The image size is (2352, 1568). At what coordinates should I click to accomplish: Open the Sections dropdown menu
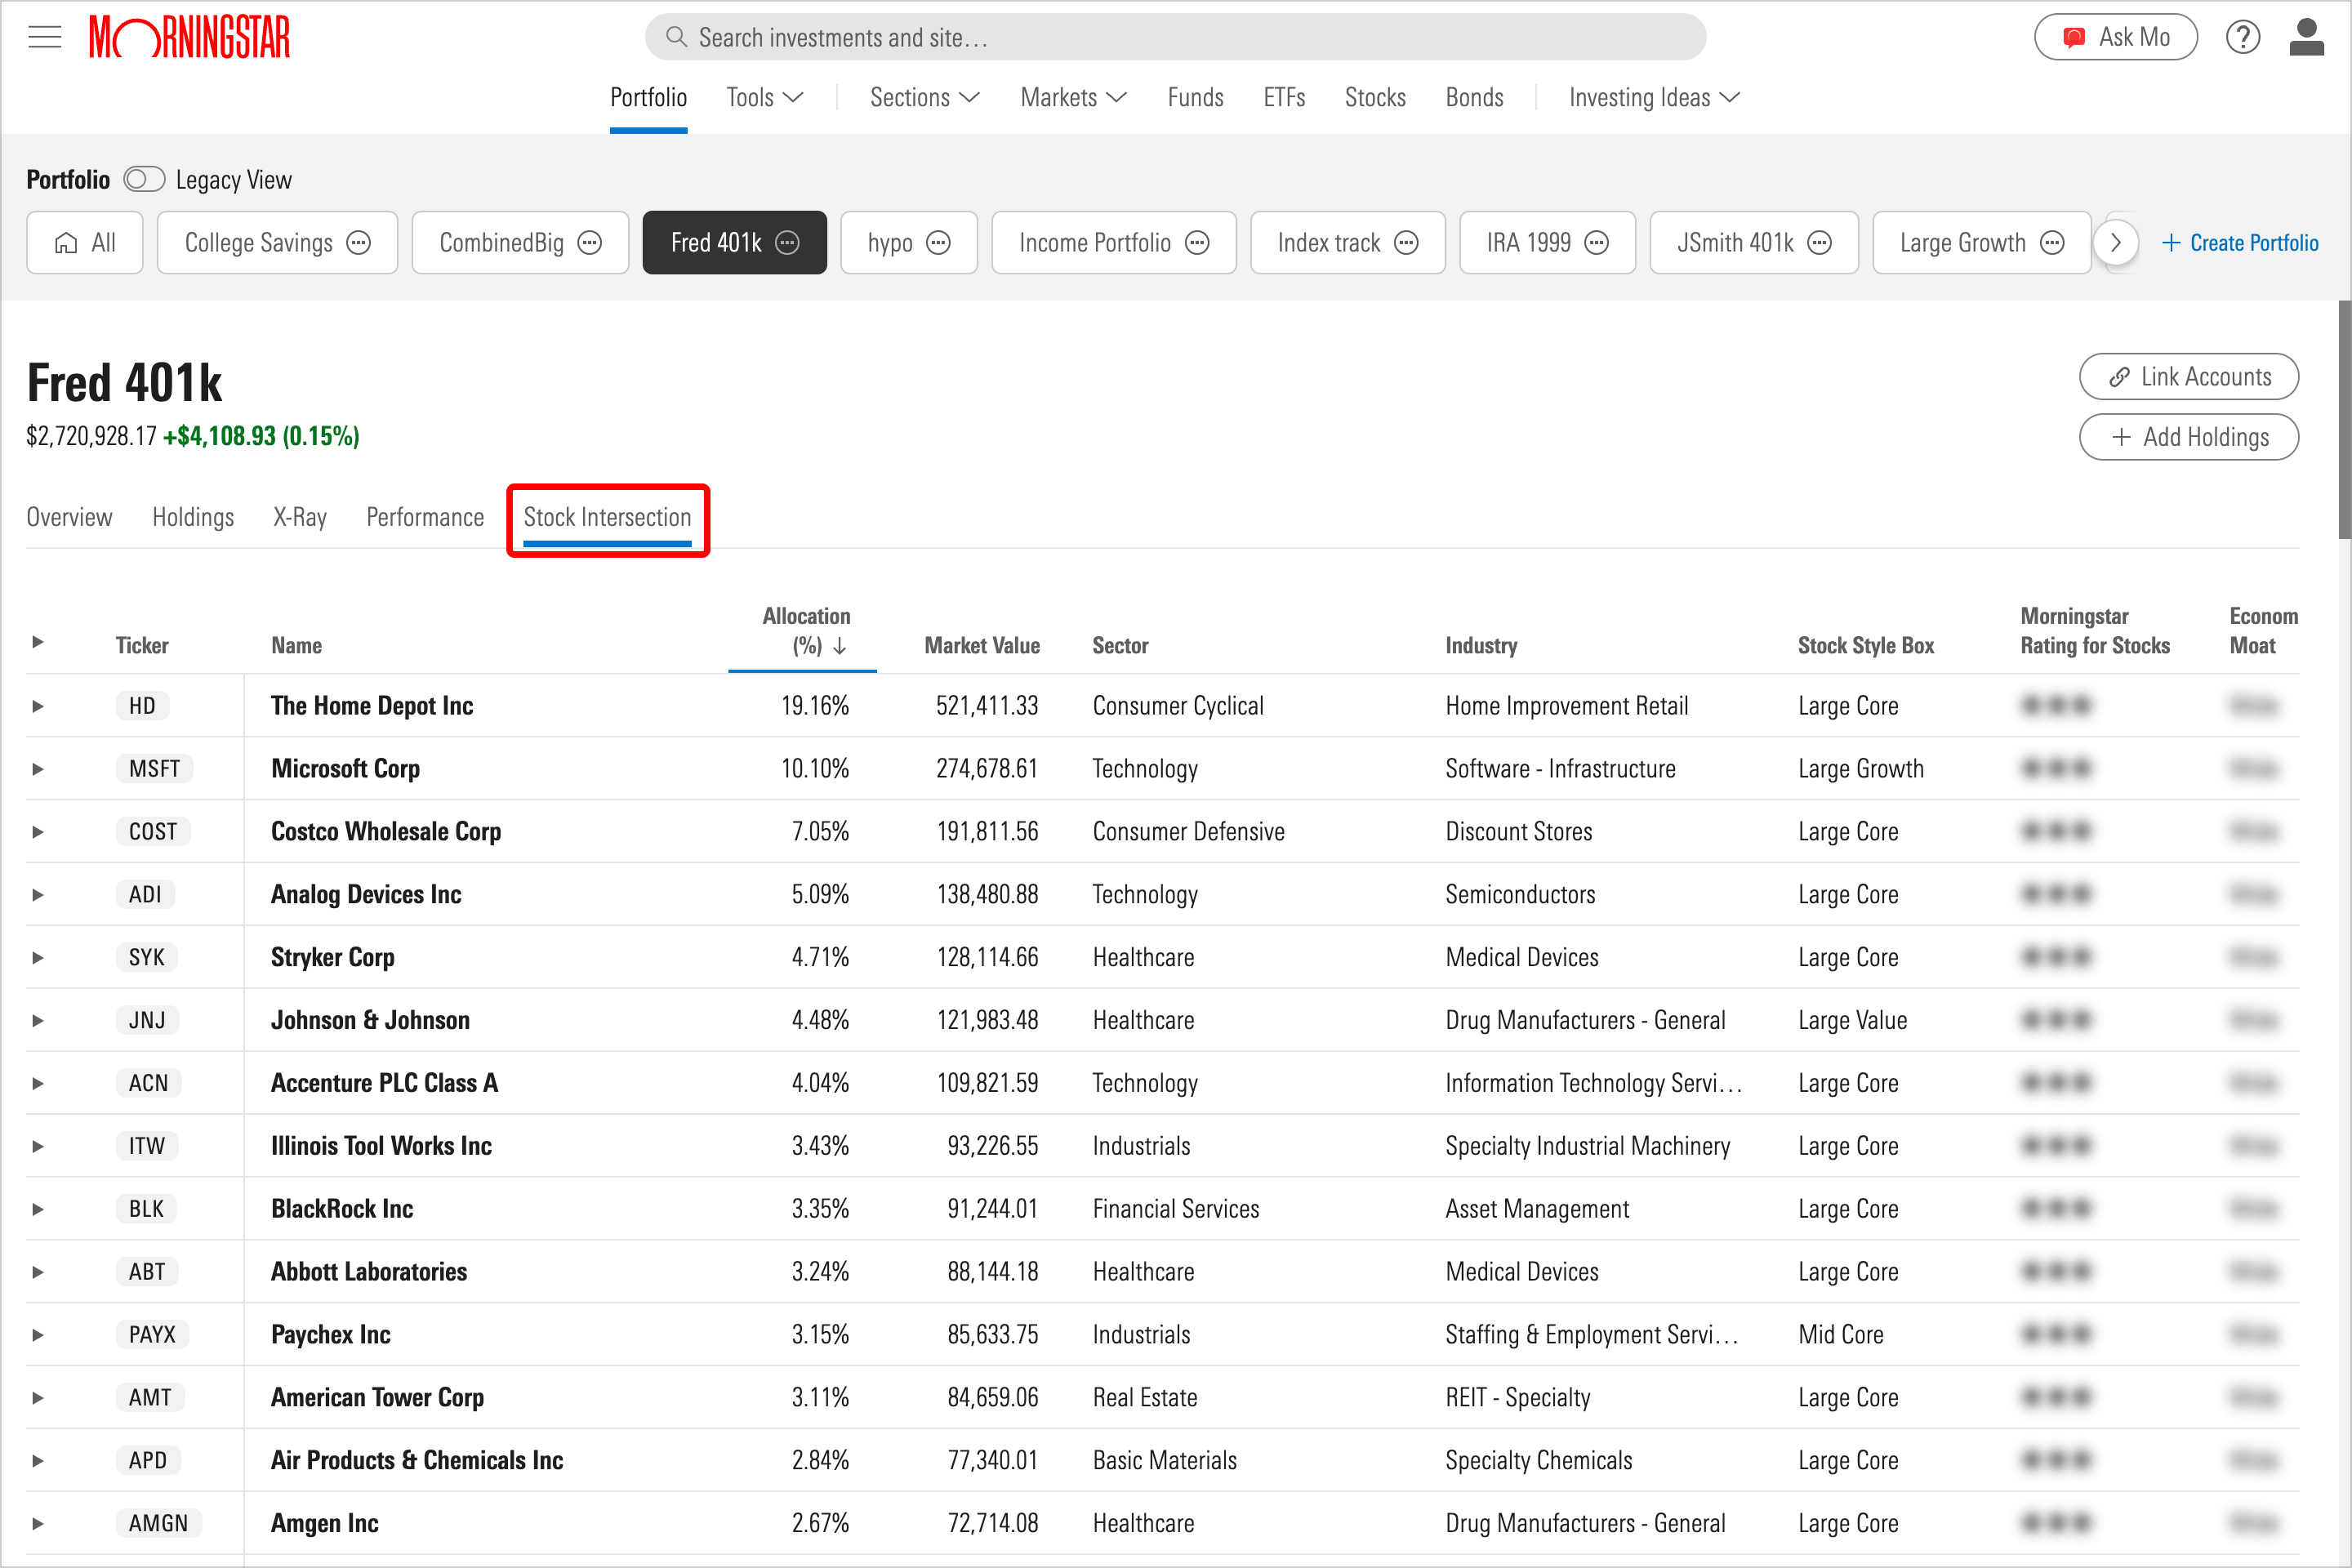coord(924,97)
